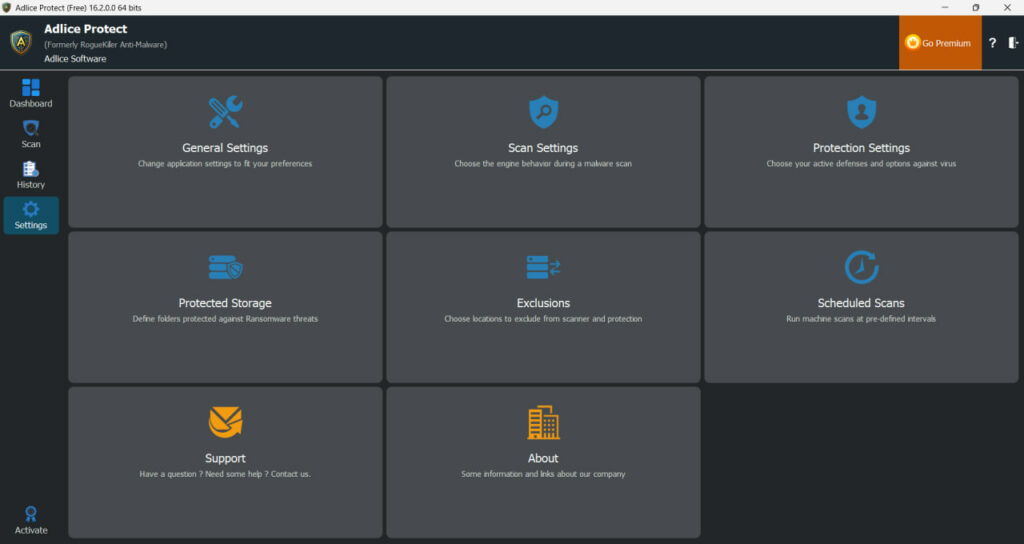Click 'Define folders protected against Ransomware threats'

click(225, 319)
